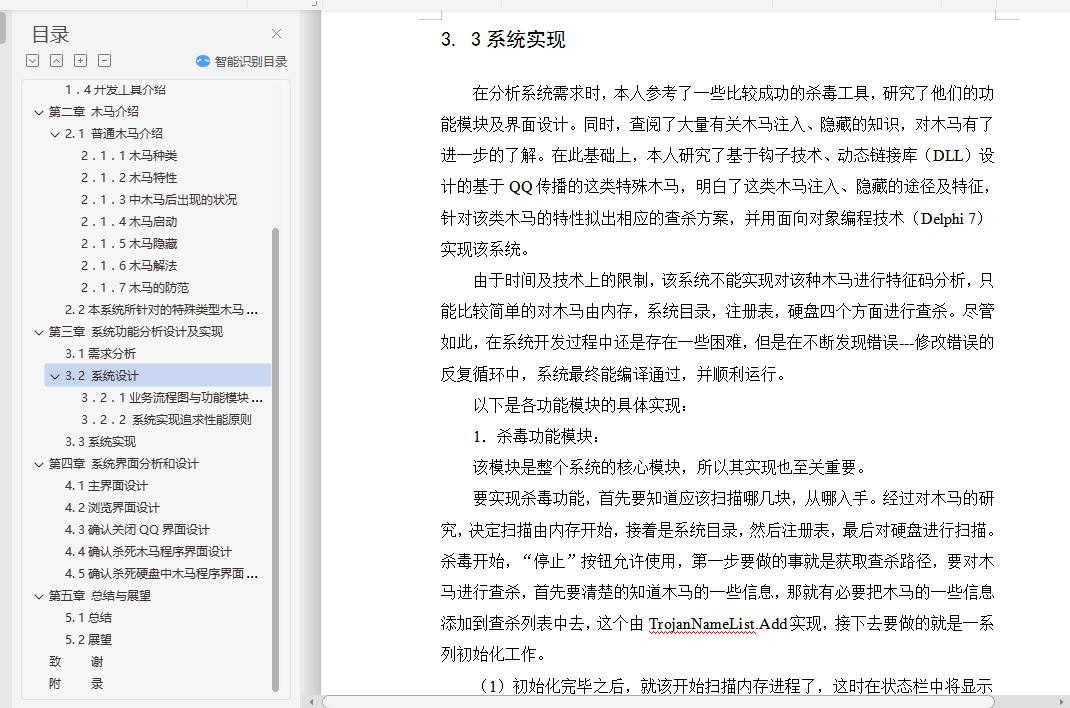
Task: Go to 附 录 section
Action: click(76, 683)
